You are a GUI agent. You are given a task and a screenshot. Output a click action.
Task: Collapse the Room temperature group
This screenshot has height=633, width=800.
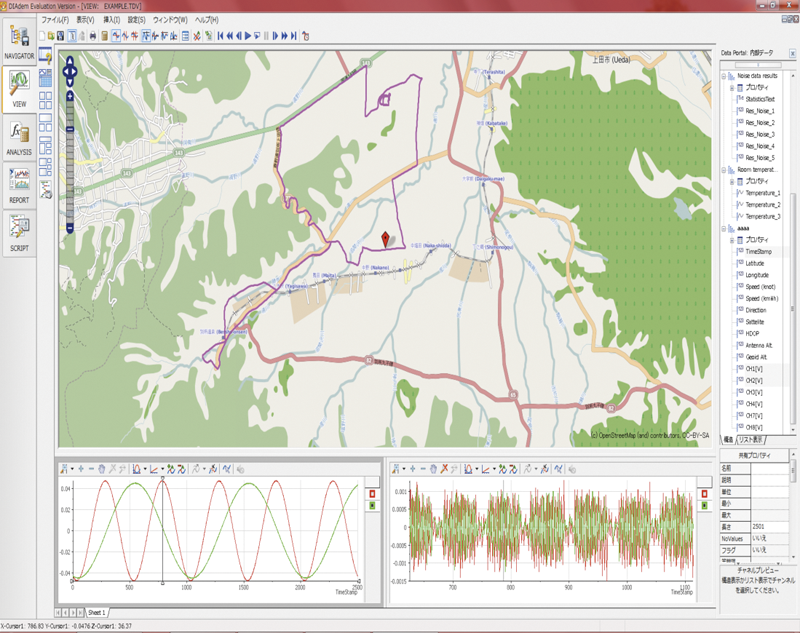point(725,170)
